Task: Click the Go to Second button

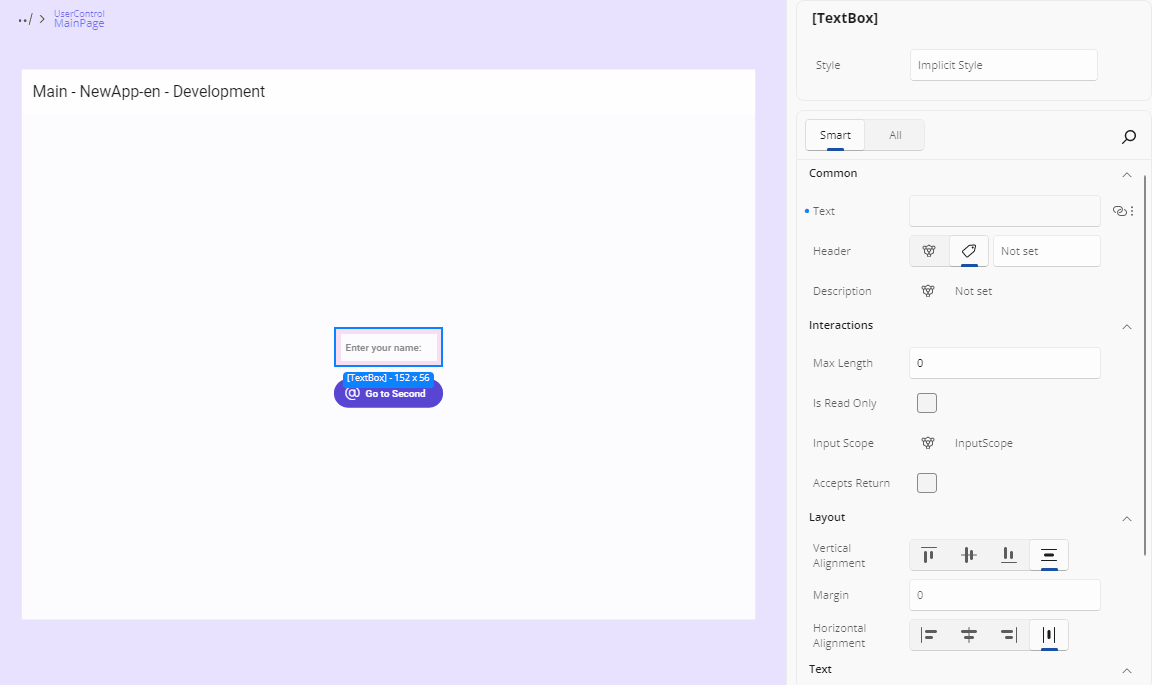Action: (x=395, y=393)
